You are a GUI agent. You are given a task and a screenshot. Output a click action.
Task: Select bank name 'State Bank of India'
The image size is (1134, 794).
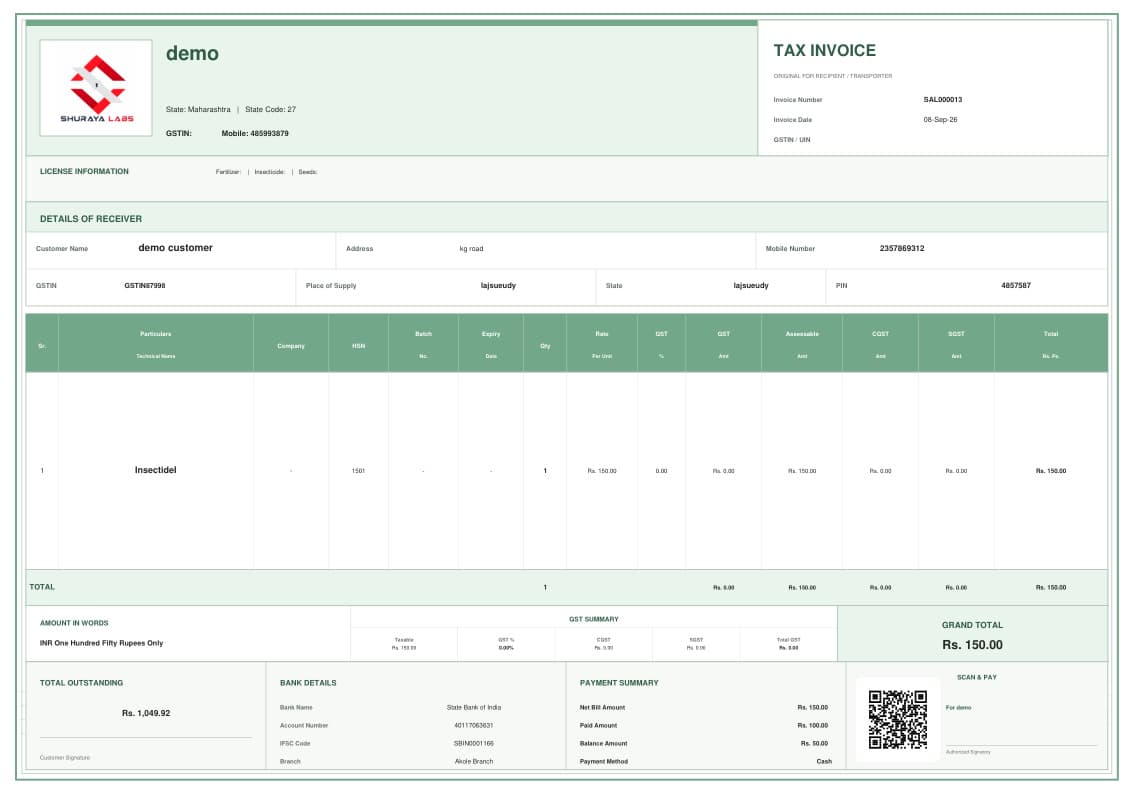click(474, 707)
